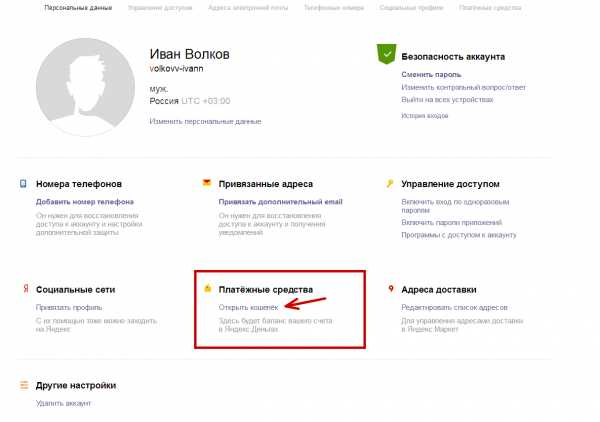This screenshot has width=600, height=422.
Task: Go to the Телефонные номера tab
Action: [x=334, y=8]
